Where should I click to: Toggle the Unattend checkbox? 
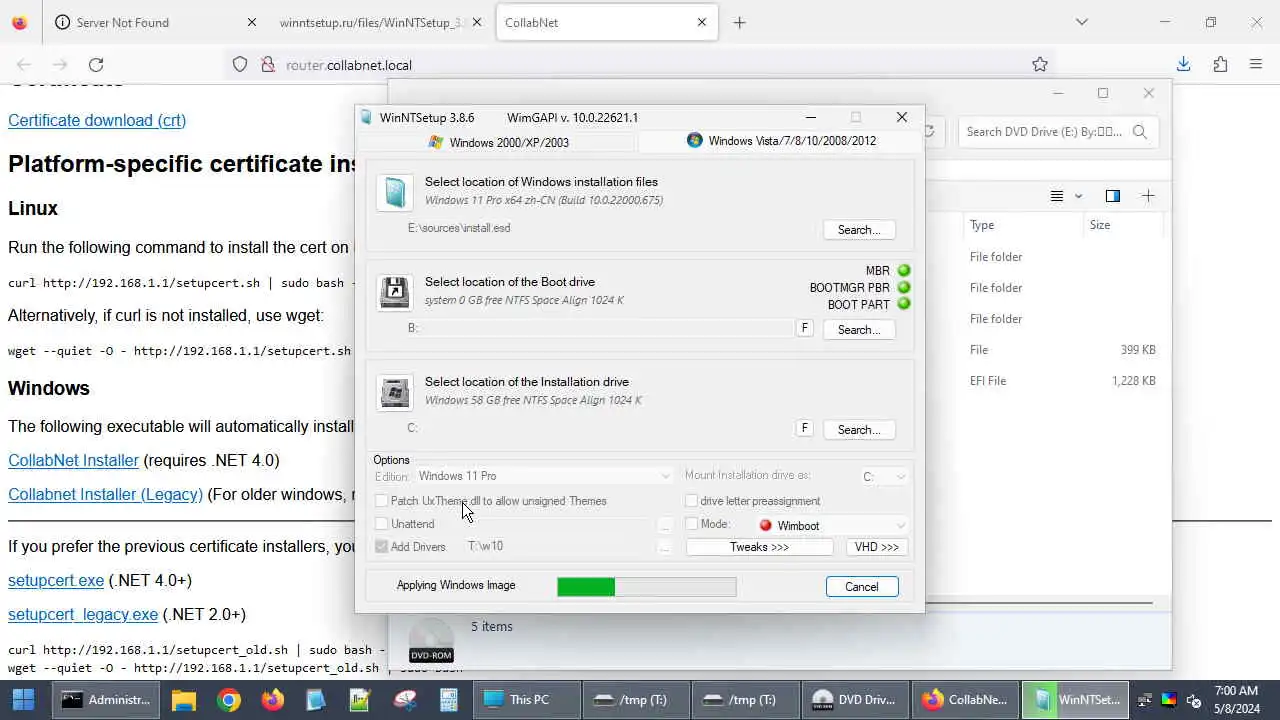point(381,524)
